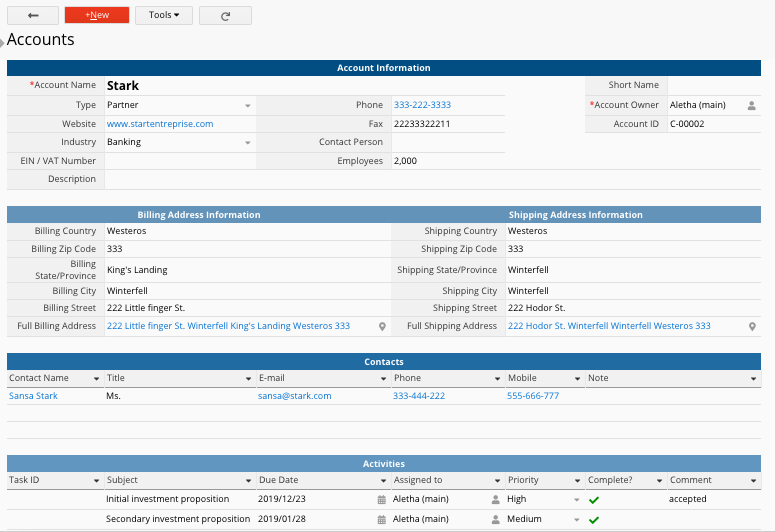Click the refresh button in toolbar
The height and width of the screenshot is (532, 775).
(225, 15)
